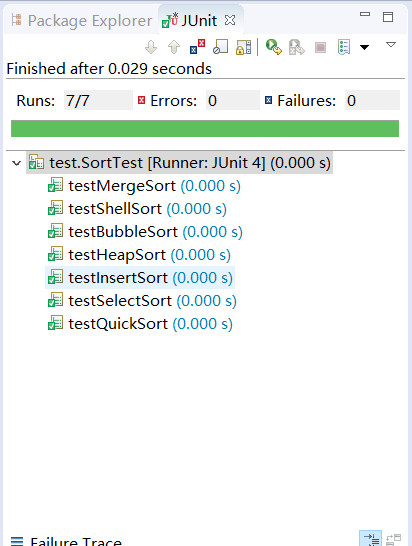412x546 pixels.
Task: Rerun test with failures first
Action: click(x=297, y=47)
